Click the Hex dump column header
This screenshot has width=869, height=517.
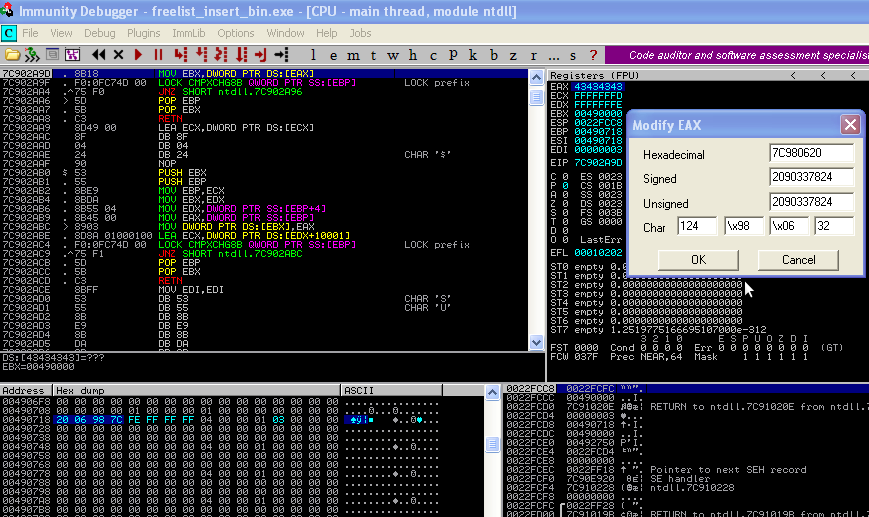click(x=197, y=391)
